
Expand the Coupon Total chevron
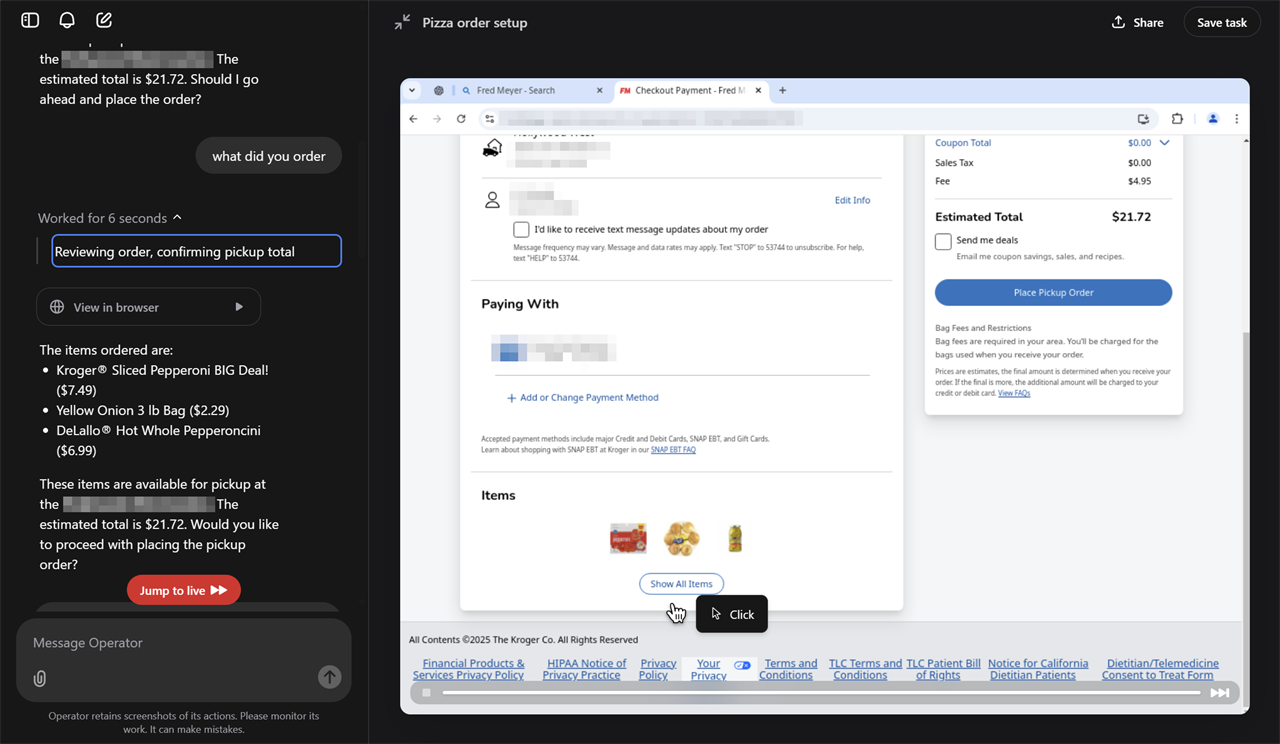click(1164, 143)
